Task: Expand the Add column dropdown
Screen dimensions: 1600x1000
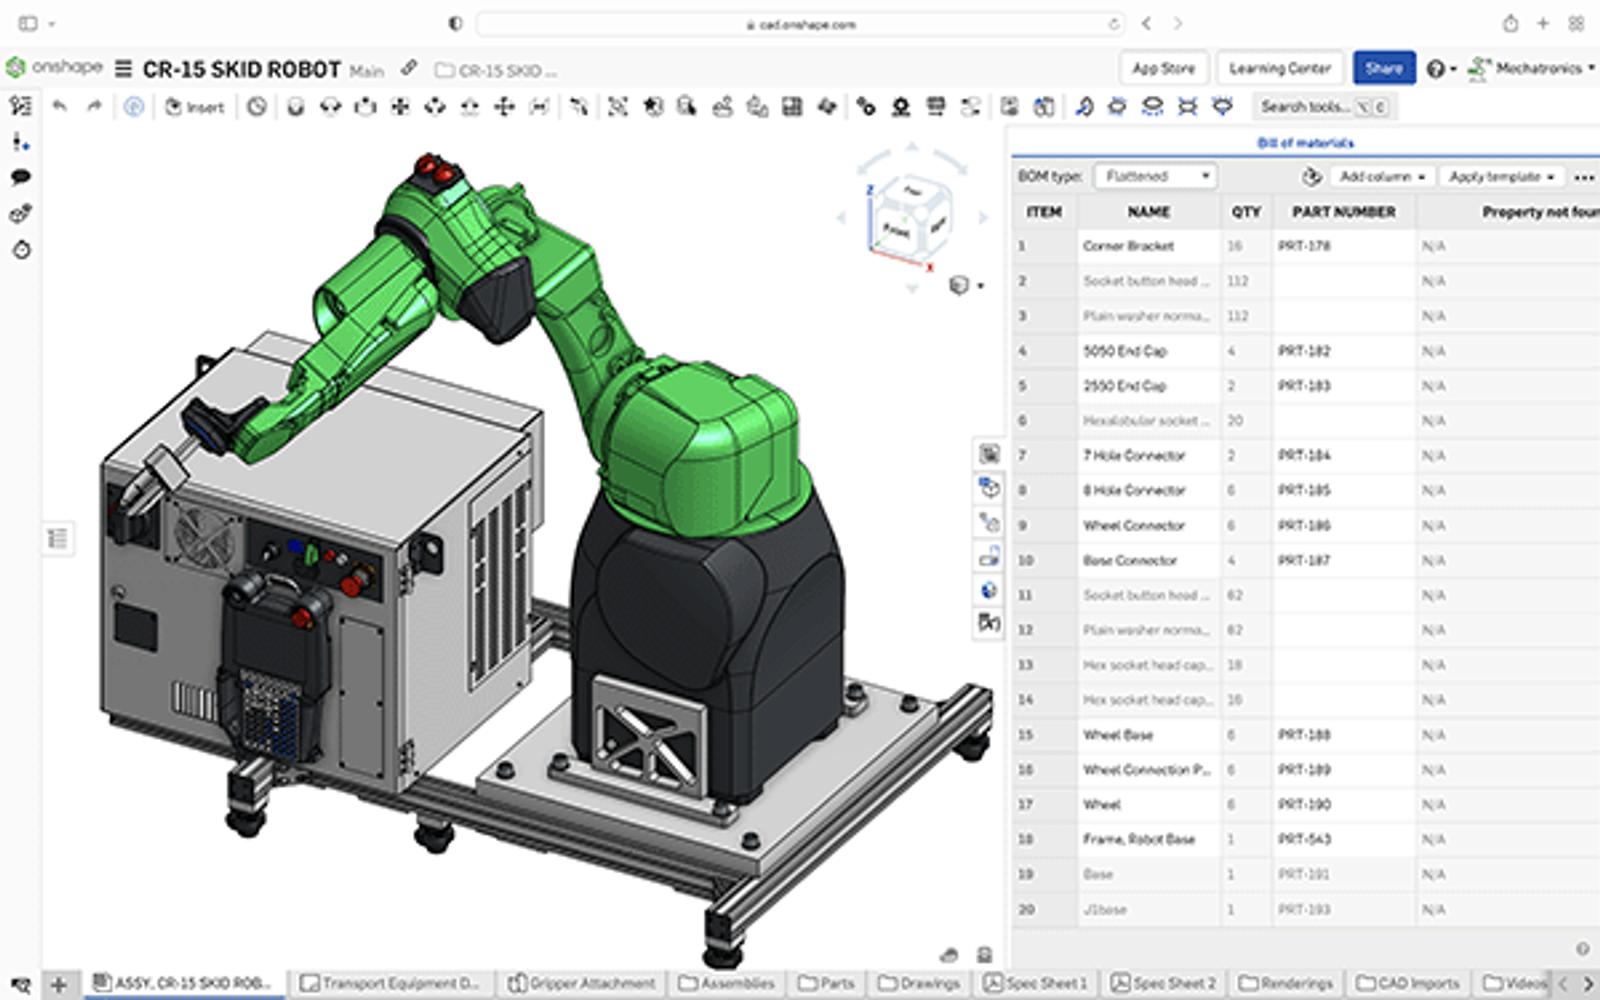Action: tap(1381, 176)
